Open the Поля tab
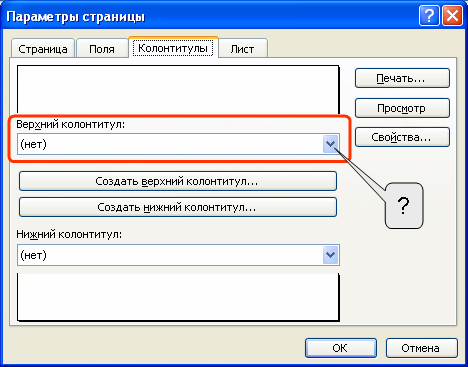The image size is (468, 367). point(102,49)
